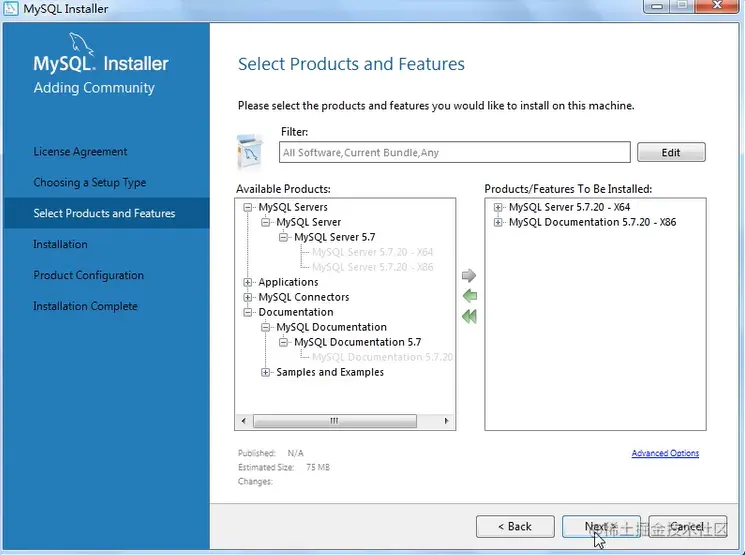Select grayed MySQL Documentation 5.7.20 in Available Products
This screenshot has width=745, height=555.
coord(382,357)
